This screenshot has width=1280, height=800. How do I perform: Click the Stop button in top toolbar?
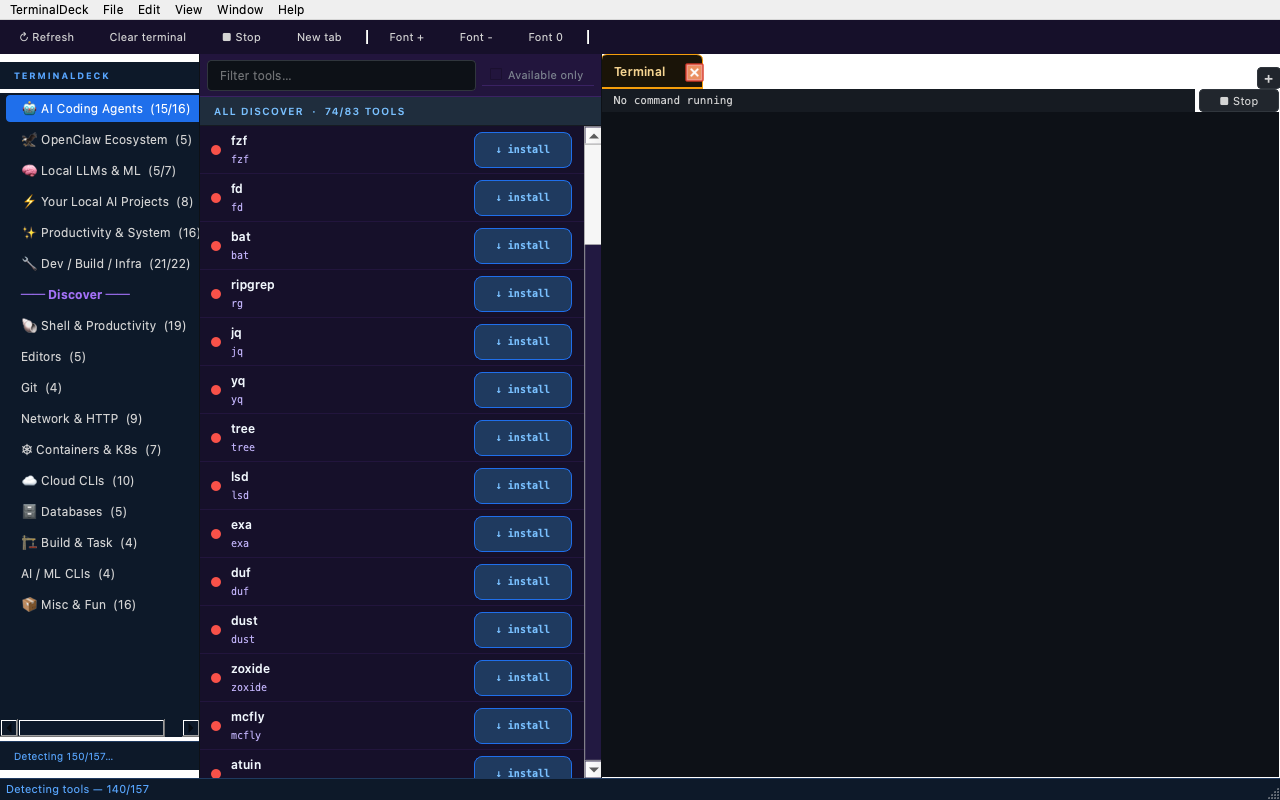242,37
